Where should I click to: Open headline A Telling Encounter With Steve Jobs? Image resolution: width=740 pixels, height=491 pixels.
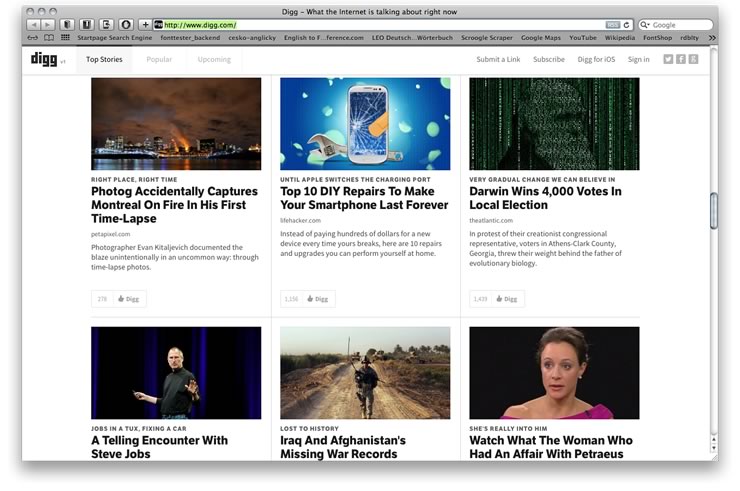click(x=160, y=447)
